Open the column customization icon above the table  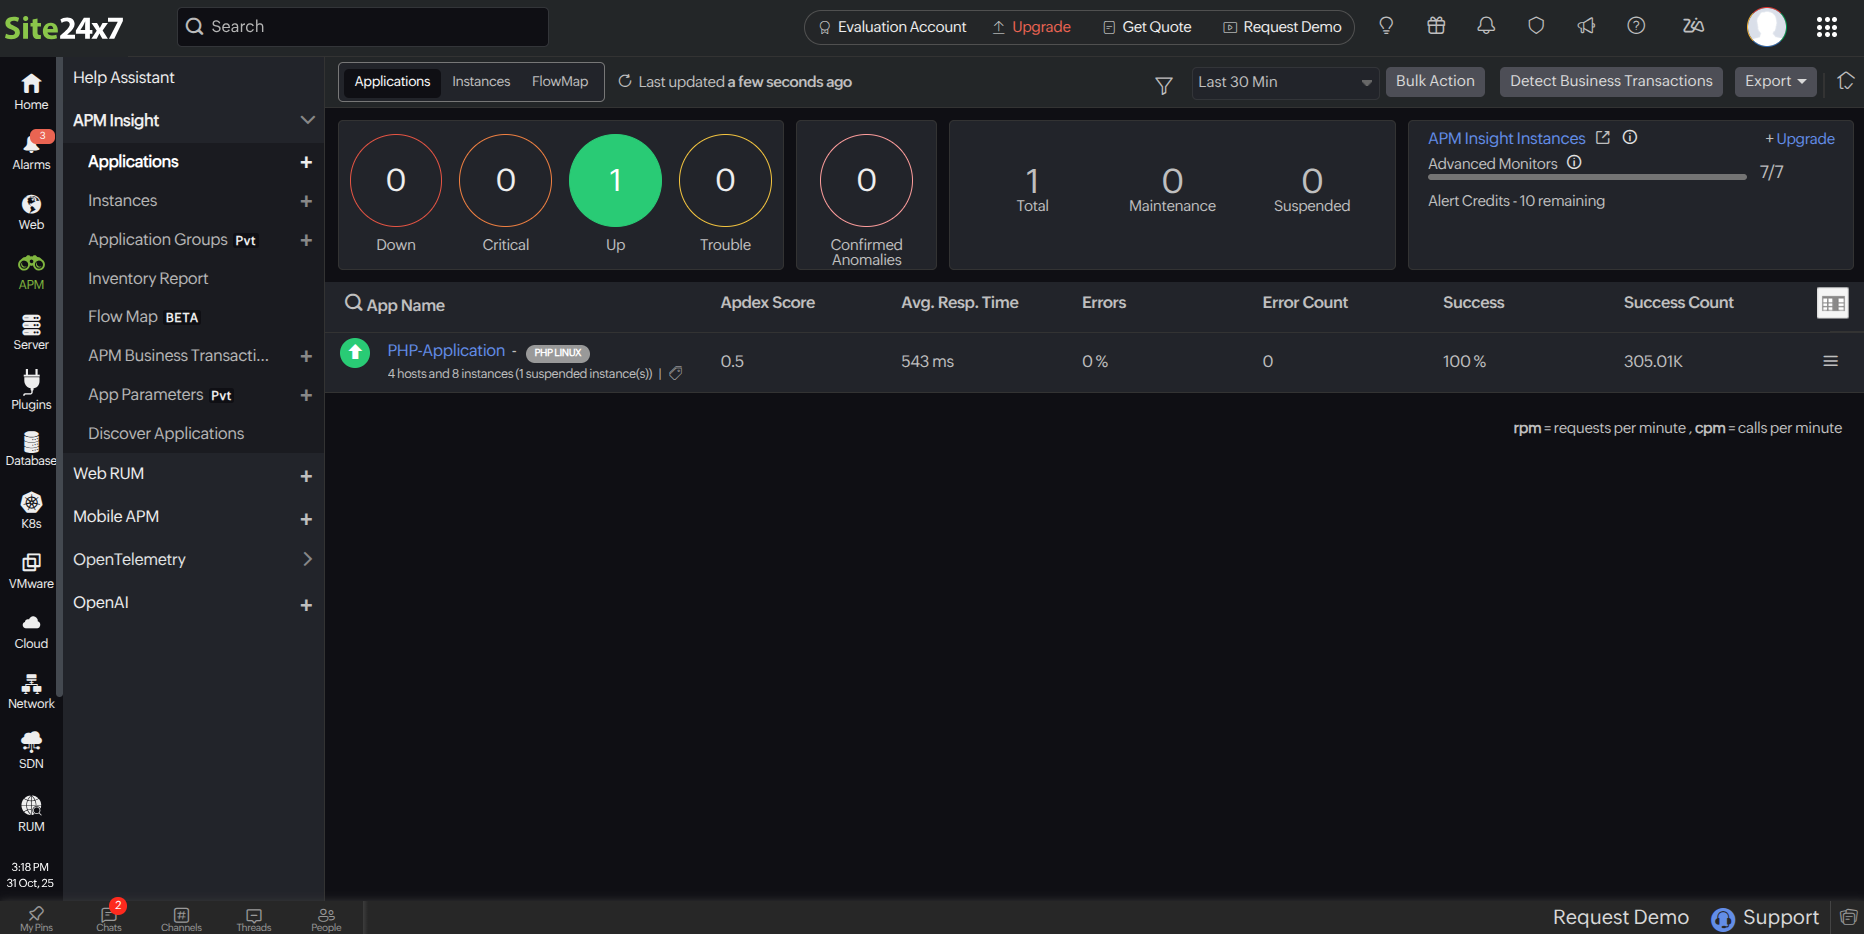click(x=1833, y=303)
